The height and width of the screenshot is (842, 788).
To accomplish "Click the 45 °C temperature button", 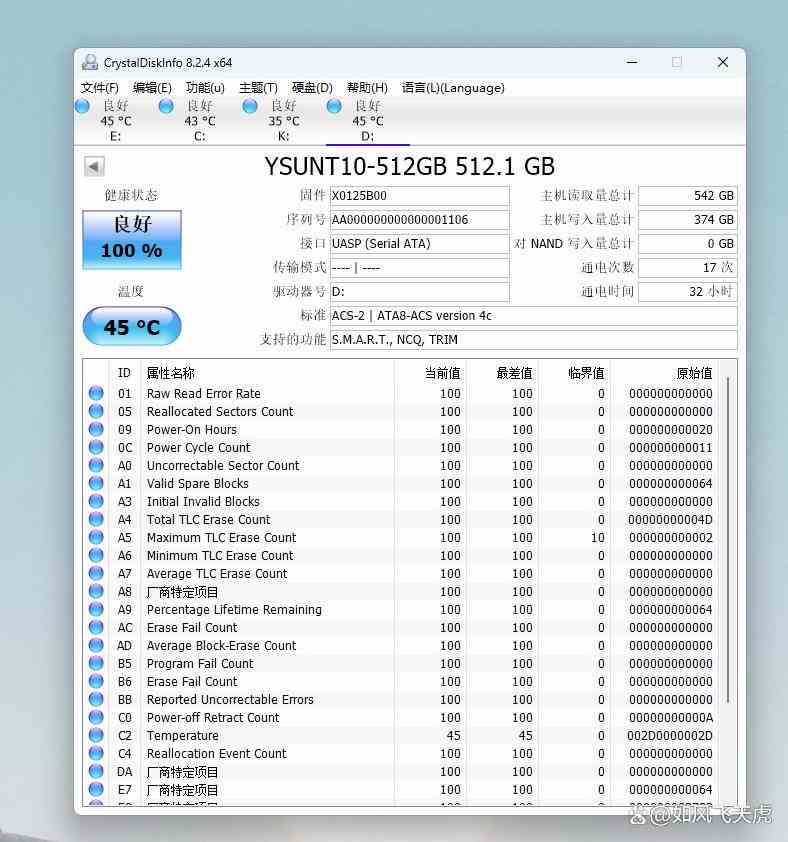I will [x=131, y=327].
